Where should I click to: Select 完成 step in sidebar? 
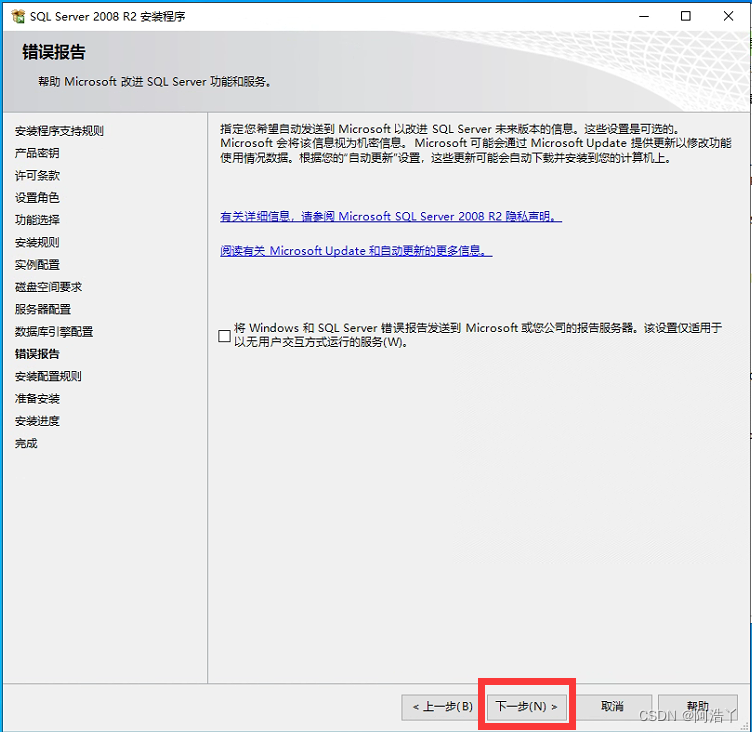pyautogui.click(x=26, y=443)
